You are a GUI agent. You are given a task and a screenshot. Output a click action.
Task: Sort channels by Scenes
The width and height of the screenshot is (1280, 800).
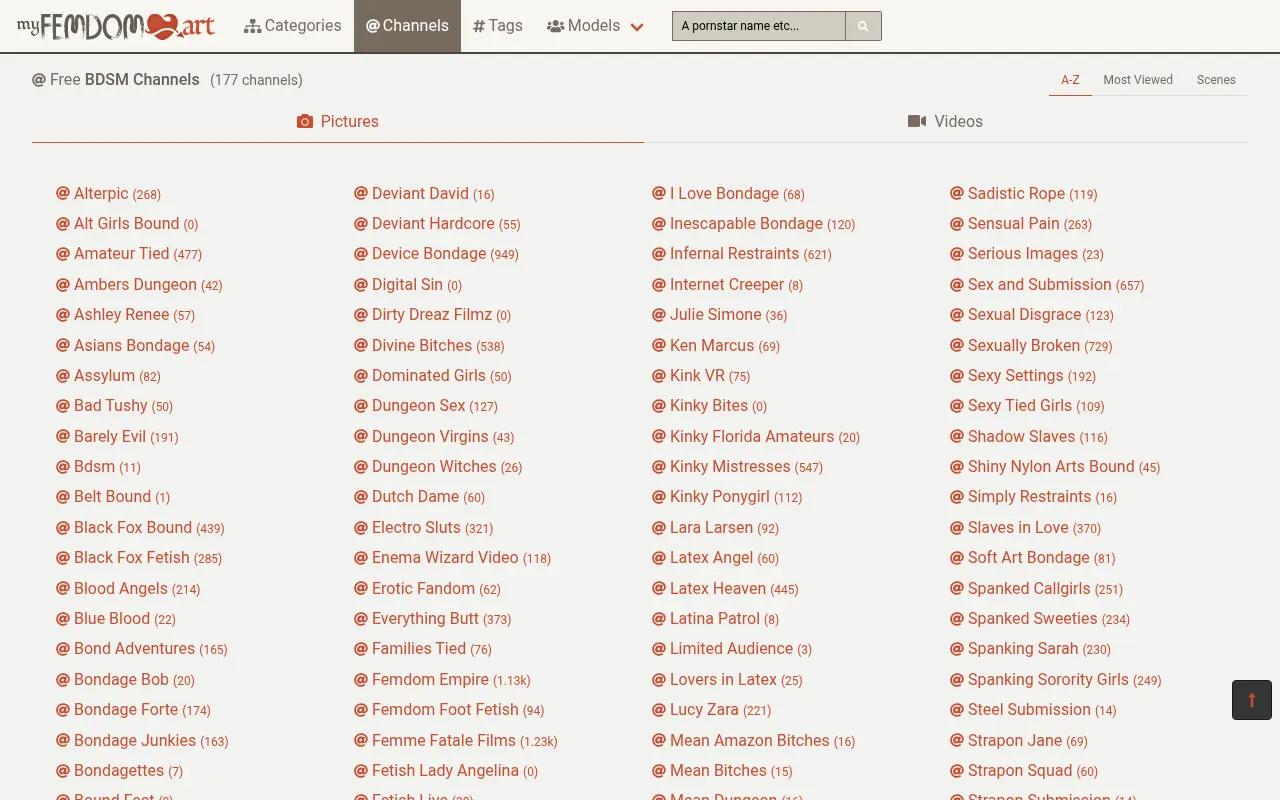(x=1216, y=80)
